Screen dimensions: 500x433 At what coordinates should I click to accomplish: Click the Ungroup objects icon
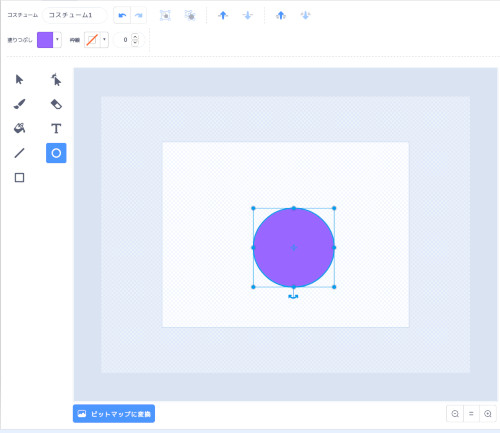point(190,15)
